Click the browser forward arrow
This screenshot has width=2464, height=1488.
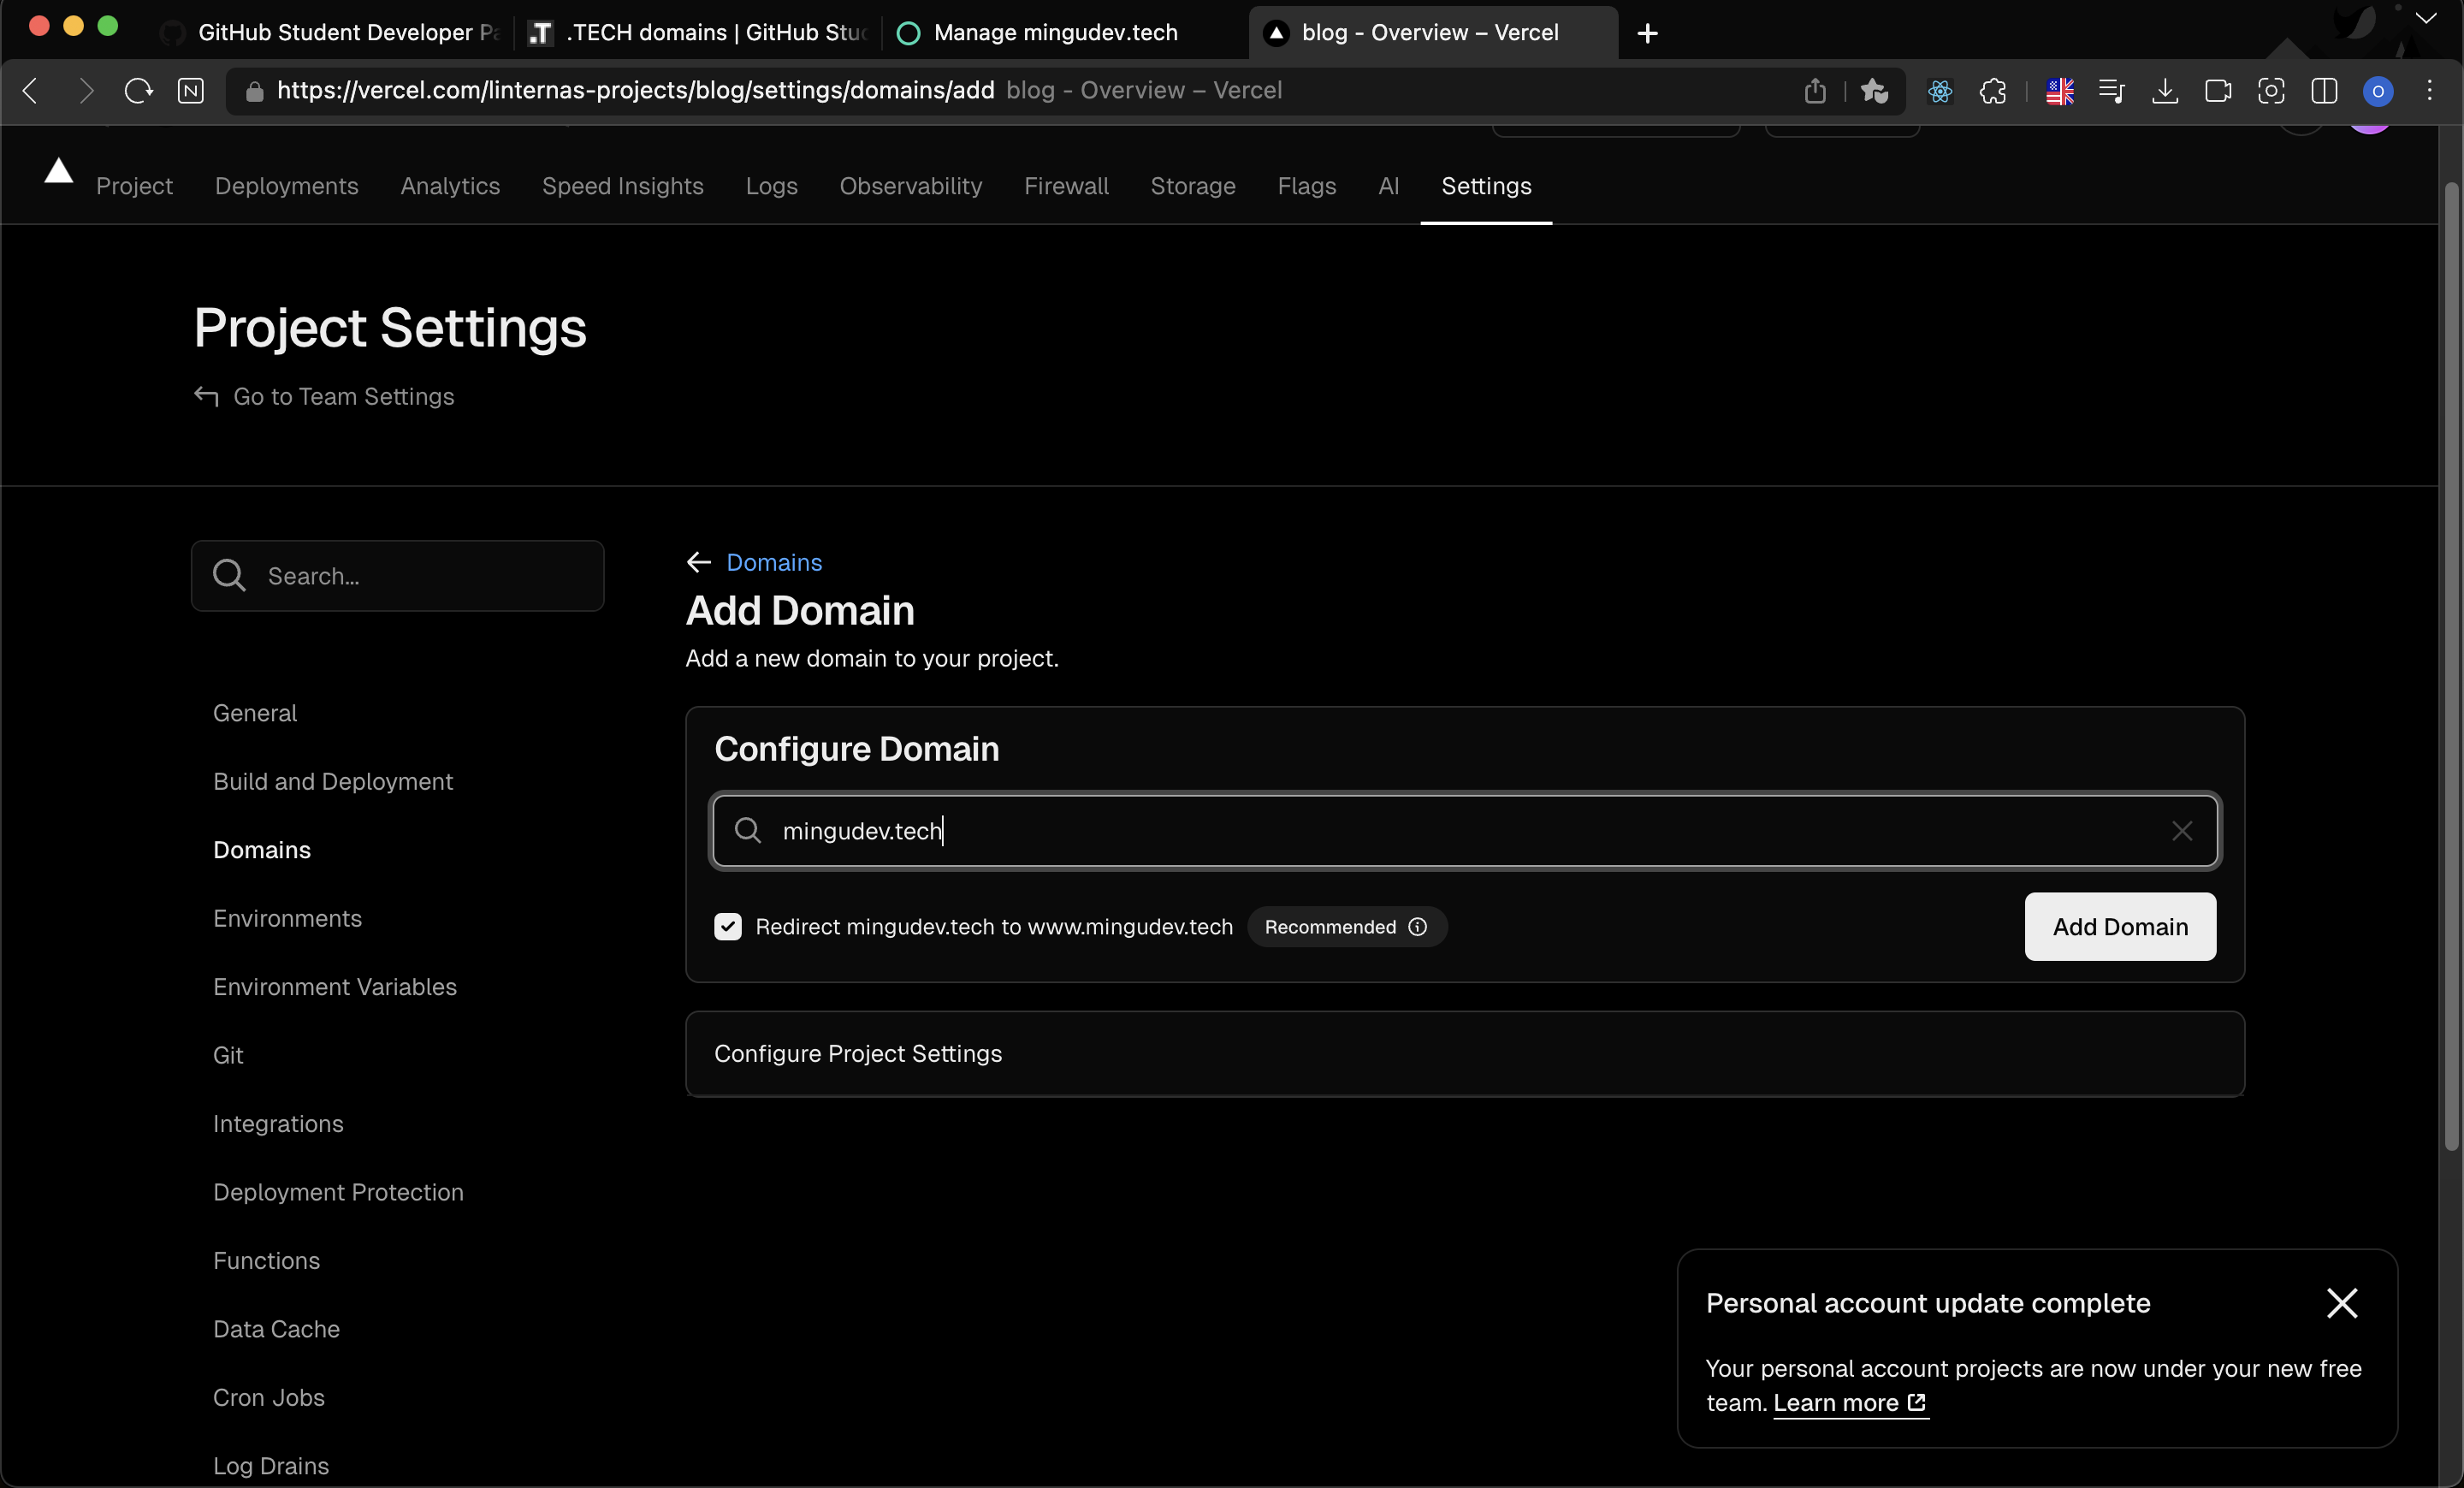click(86, 91)
